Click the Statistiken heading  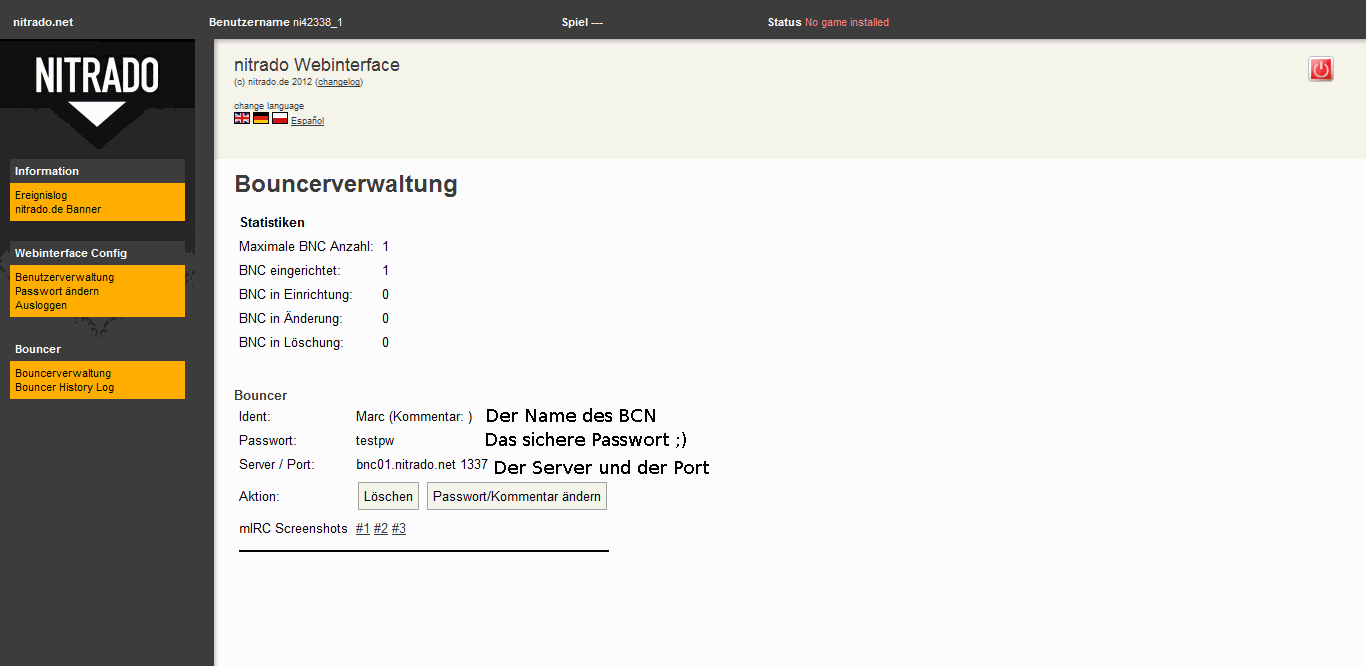point(272,223)
